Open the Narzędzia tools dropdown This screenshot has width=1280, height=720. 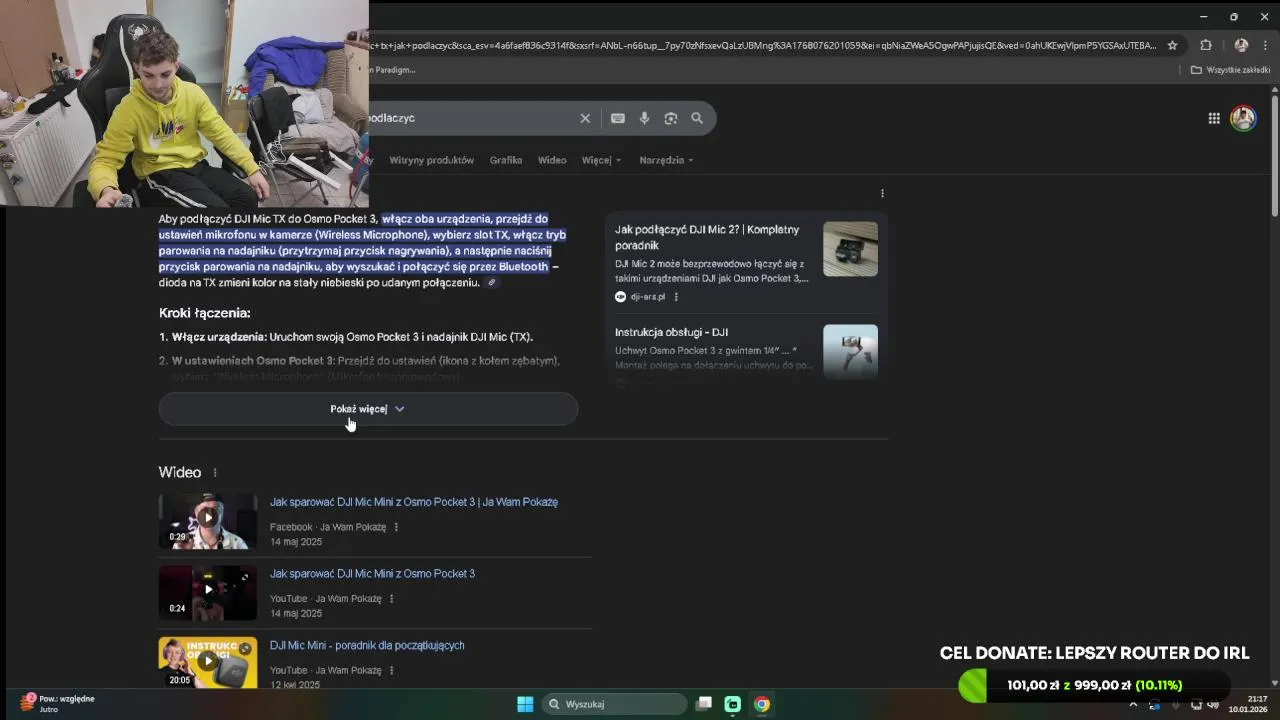[x=666, y=160]
